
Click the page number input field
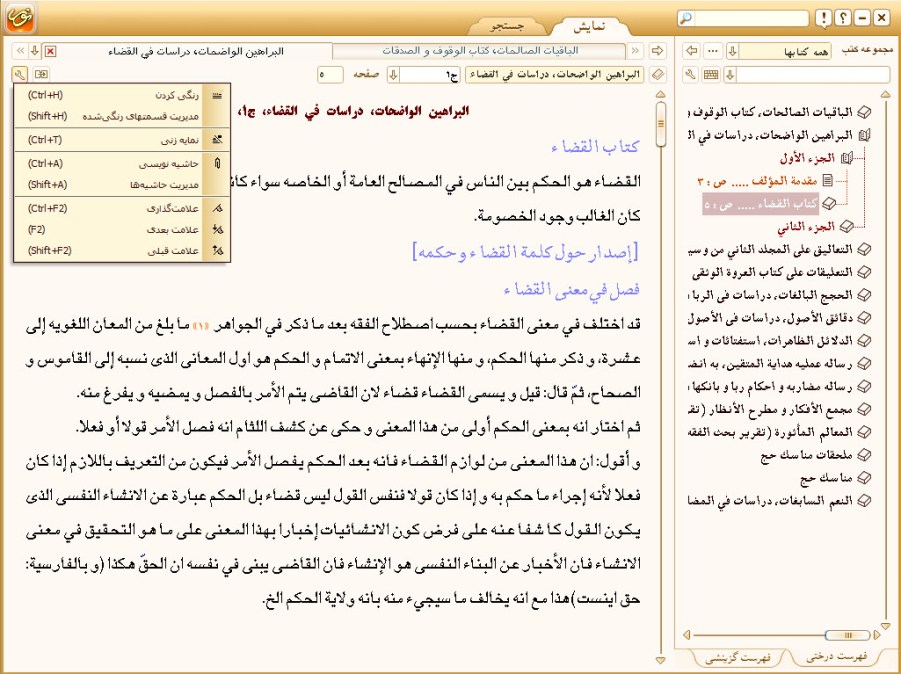(x=331, y=74)
